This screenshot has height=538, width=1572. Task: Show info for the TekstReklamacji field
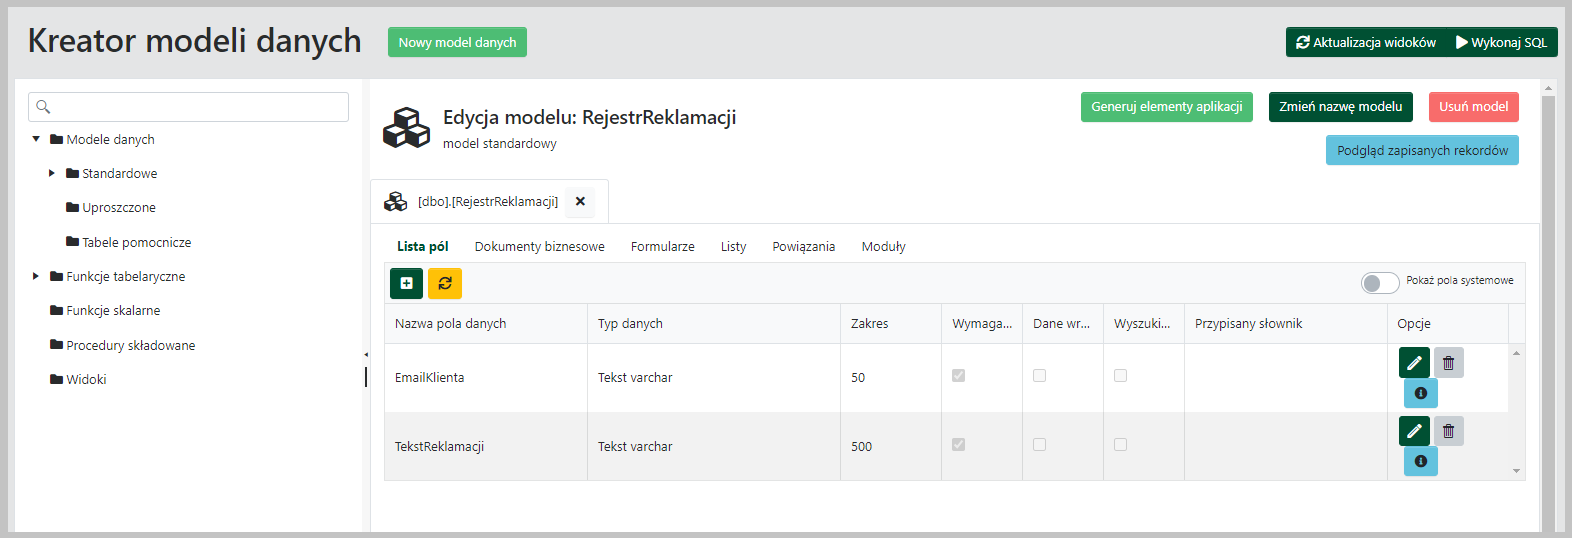(1420, 461)
